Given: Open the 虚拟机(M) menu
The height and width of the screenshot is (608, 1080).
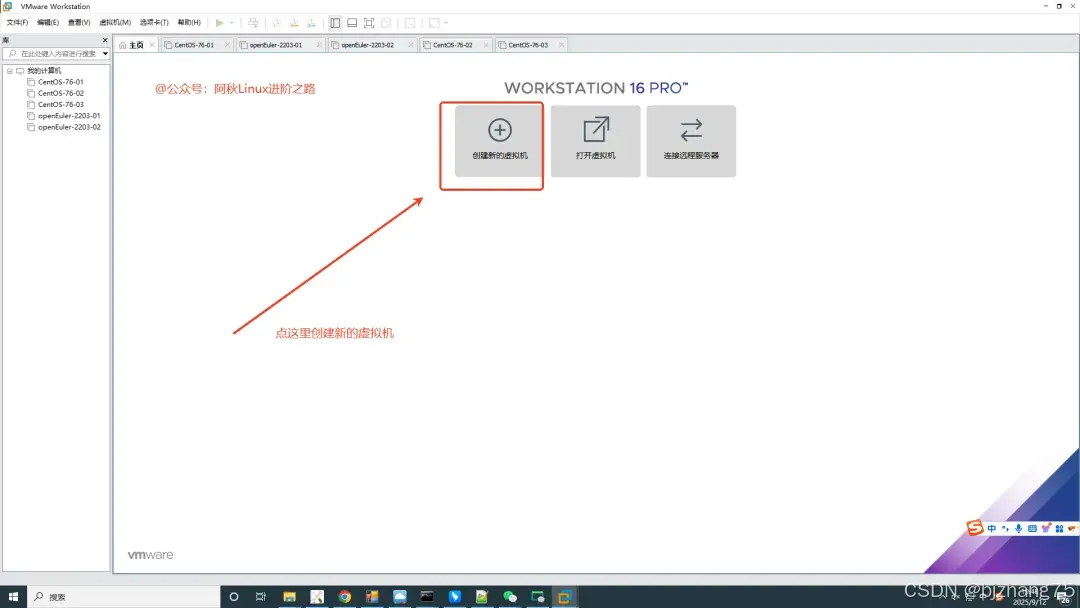Looking at the screenshot, I should pyautogui.click(x=115, y=23).
